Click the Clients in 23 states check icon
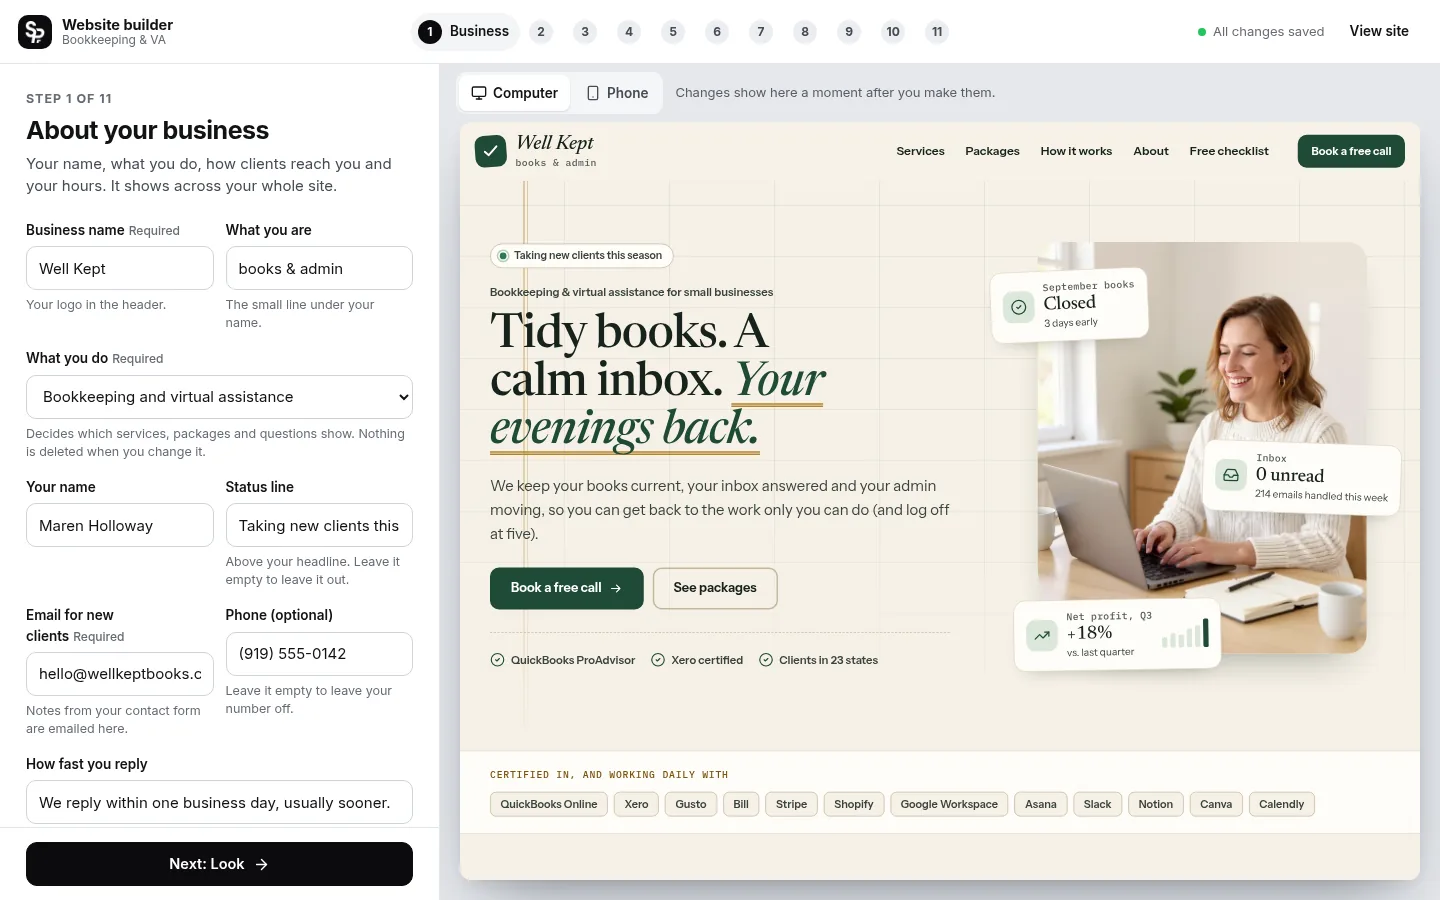 tap(766, 660)
